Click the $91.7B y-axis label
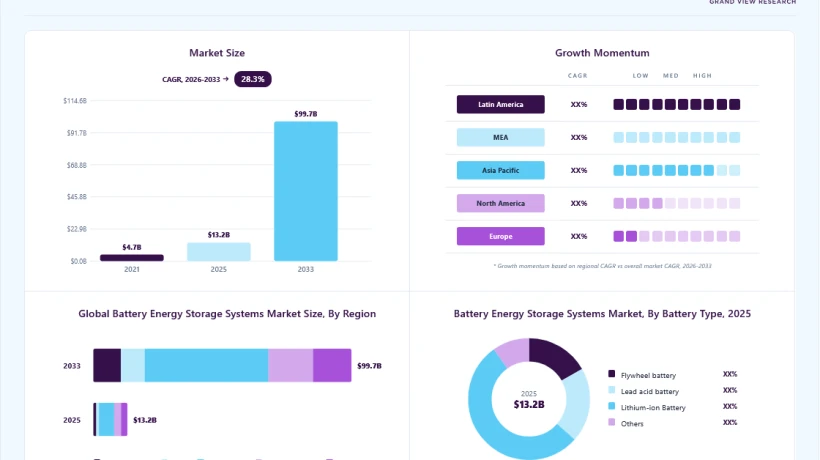 [76, 133]
